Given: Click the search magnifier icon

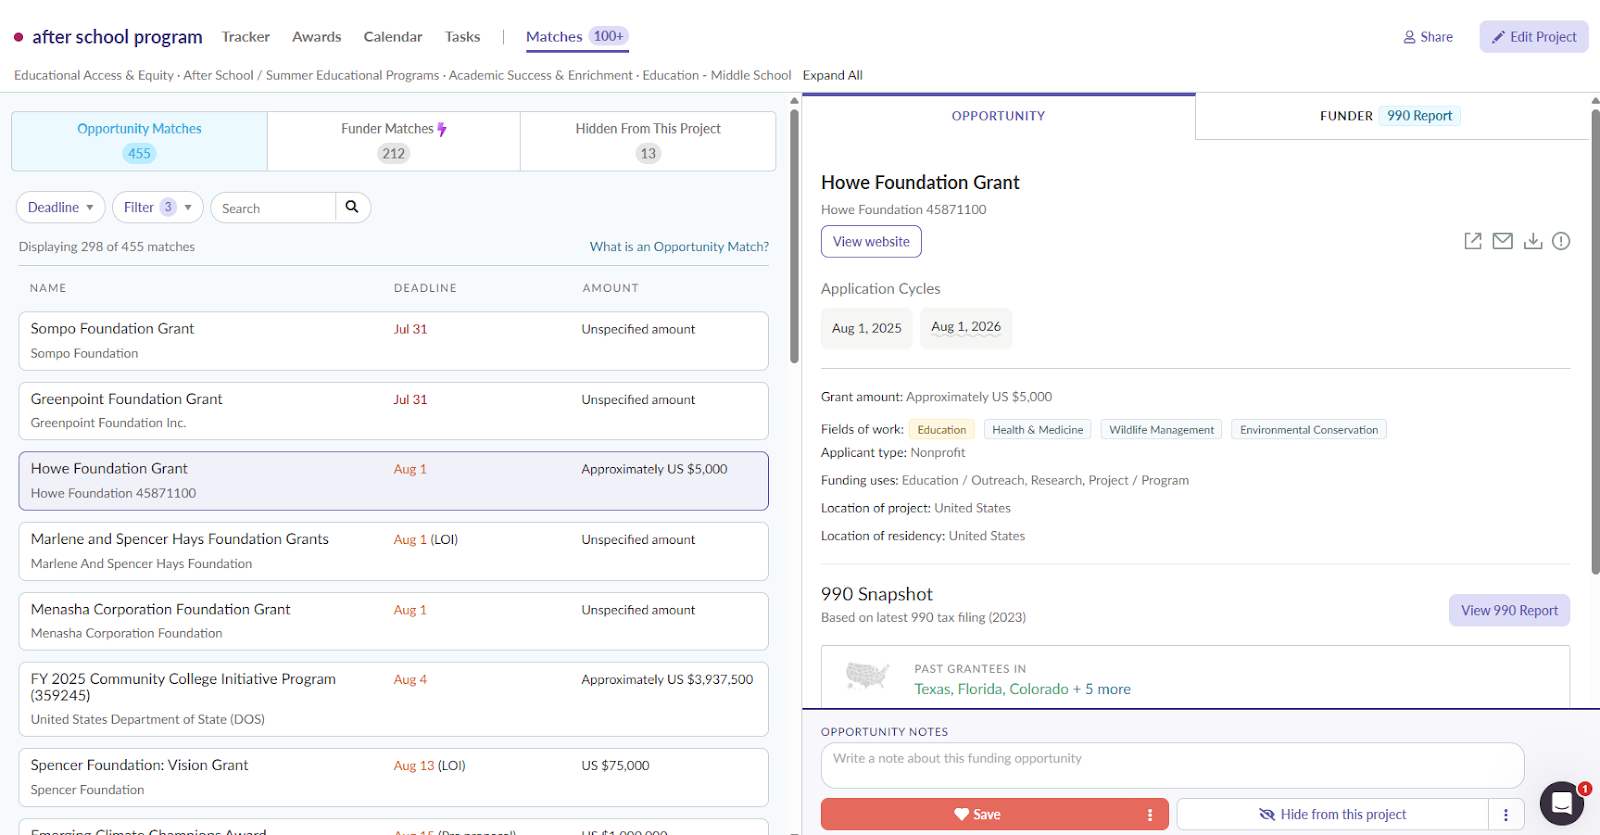Looking at the screenshot, I should pos(352,207).
